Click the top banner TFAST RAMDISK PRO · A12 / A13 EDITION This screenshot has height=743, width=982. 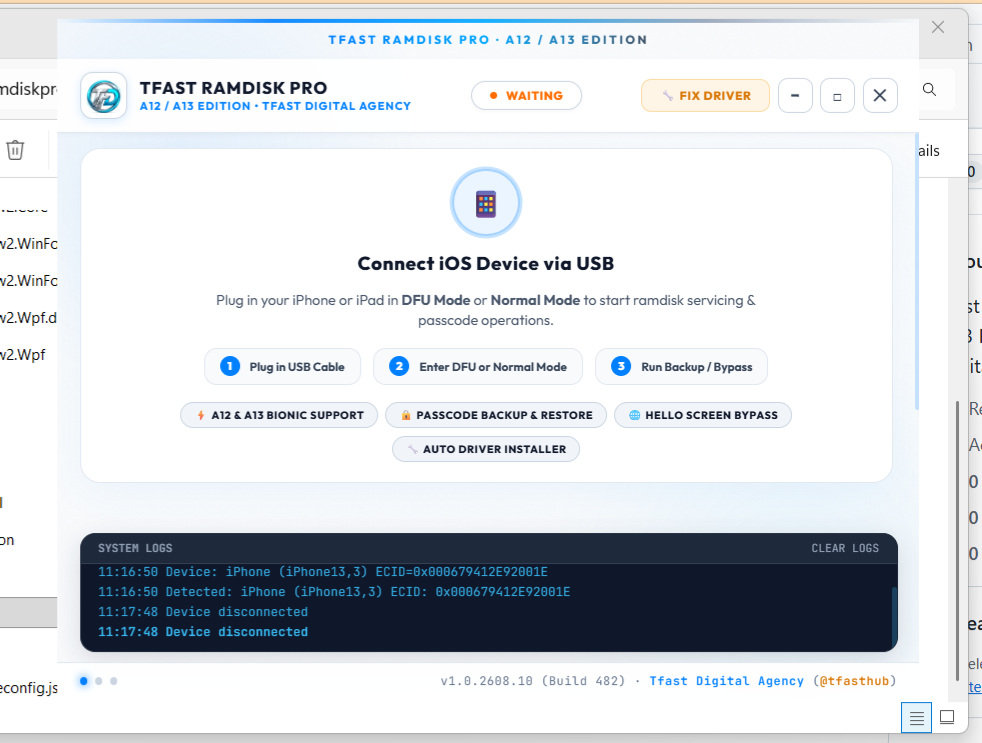[488, 40]
